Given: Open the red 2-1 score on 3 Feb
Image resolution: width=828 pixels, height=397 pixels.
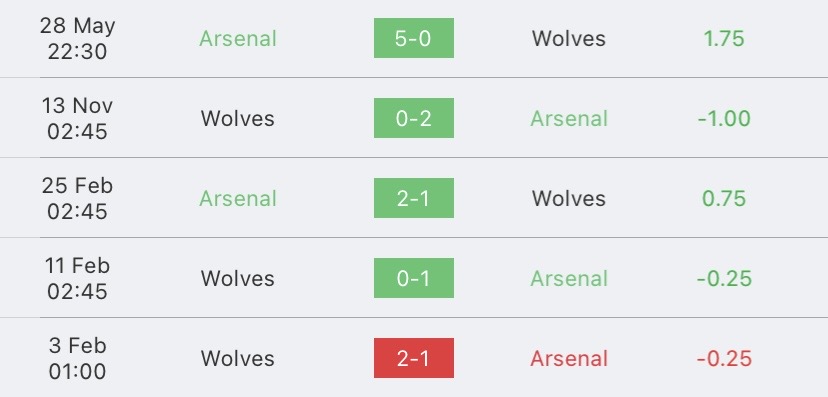Looking at the screenshot, I should [413, 358].
